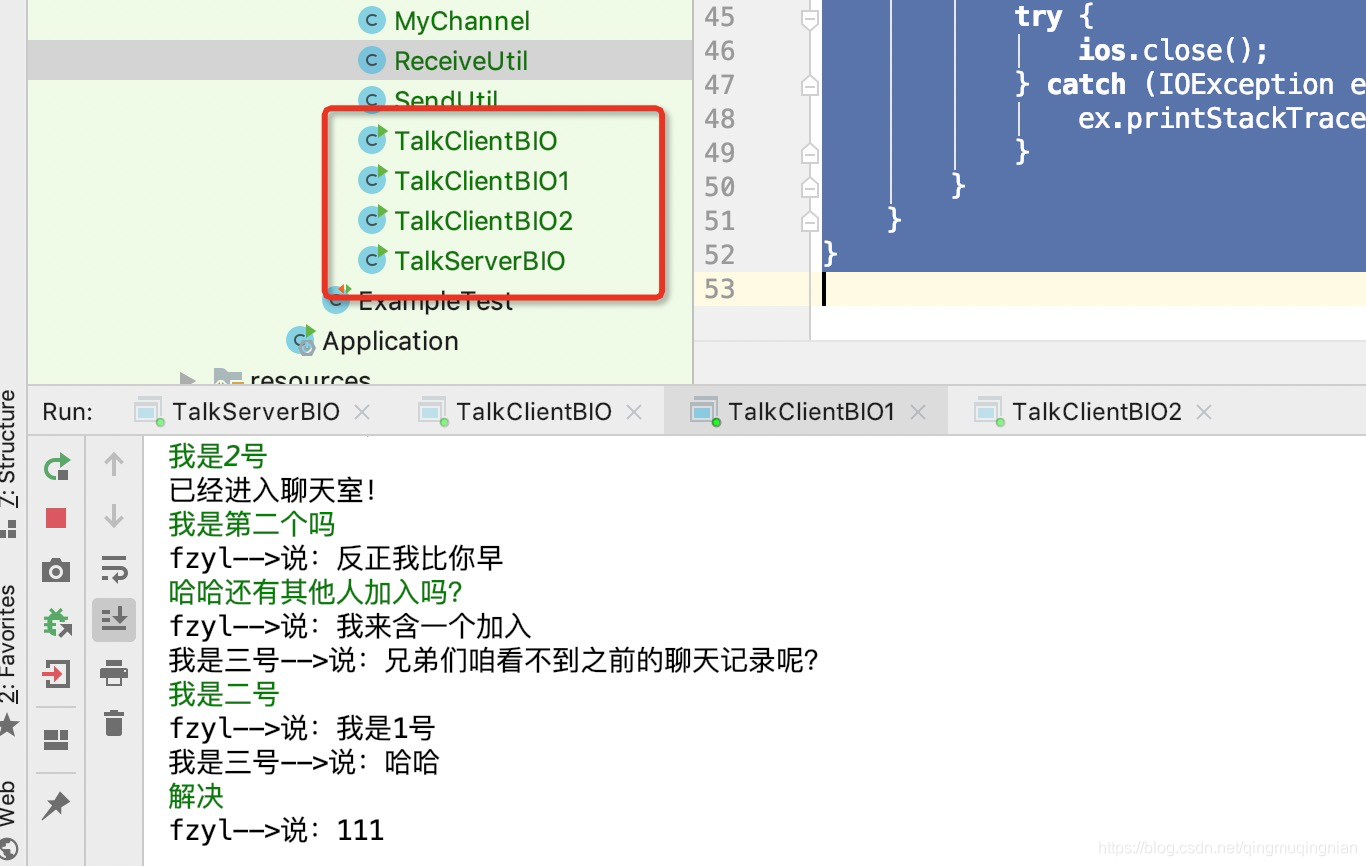1366x866 pixels.
Task: Select TalkClientBIO1 class in project tree
Action: coord(482,181)
